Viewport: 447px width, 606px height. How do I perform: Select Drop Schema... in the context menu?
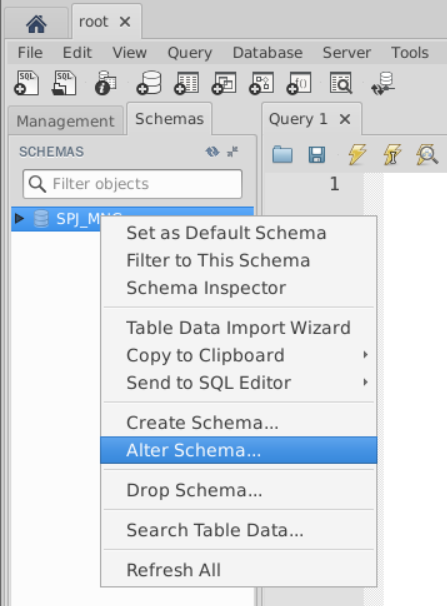click(238, 490)
